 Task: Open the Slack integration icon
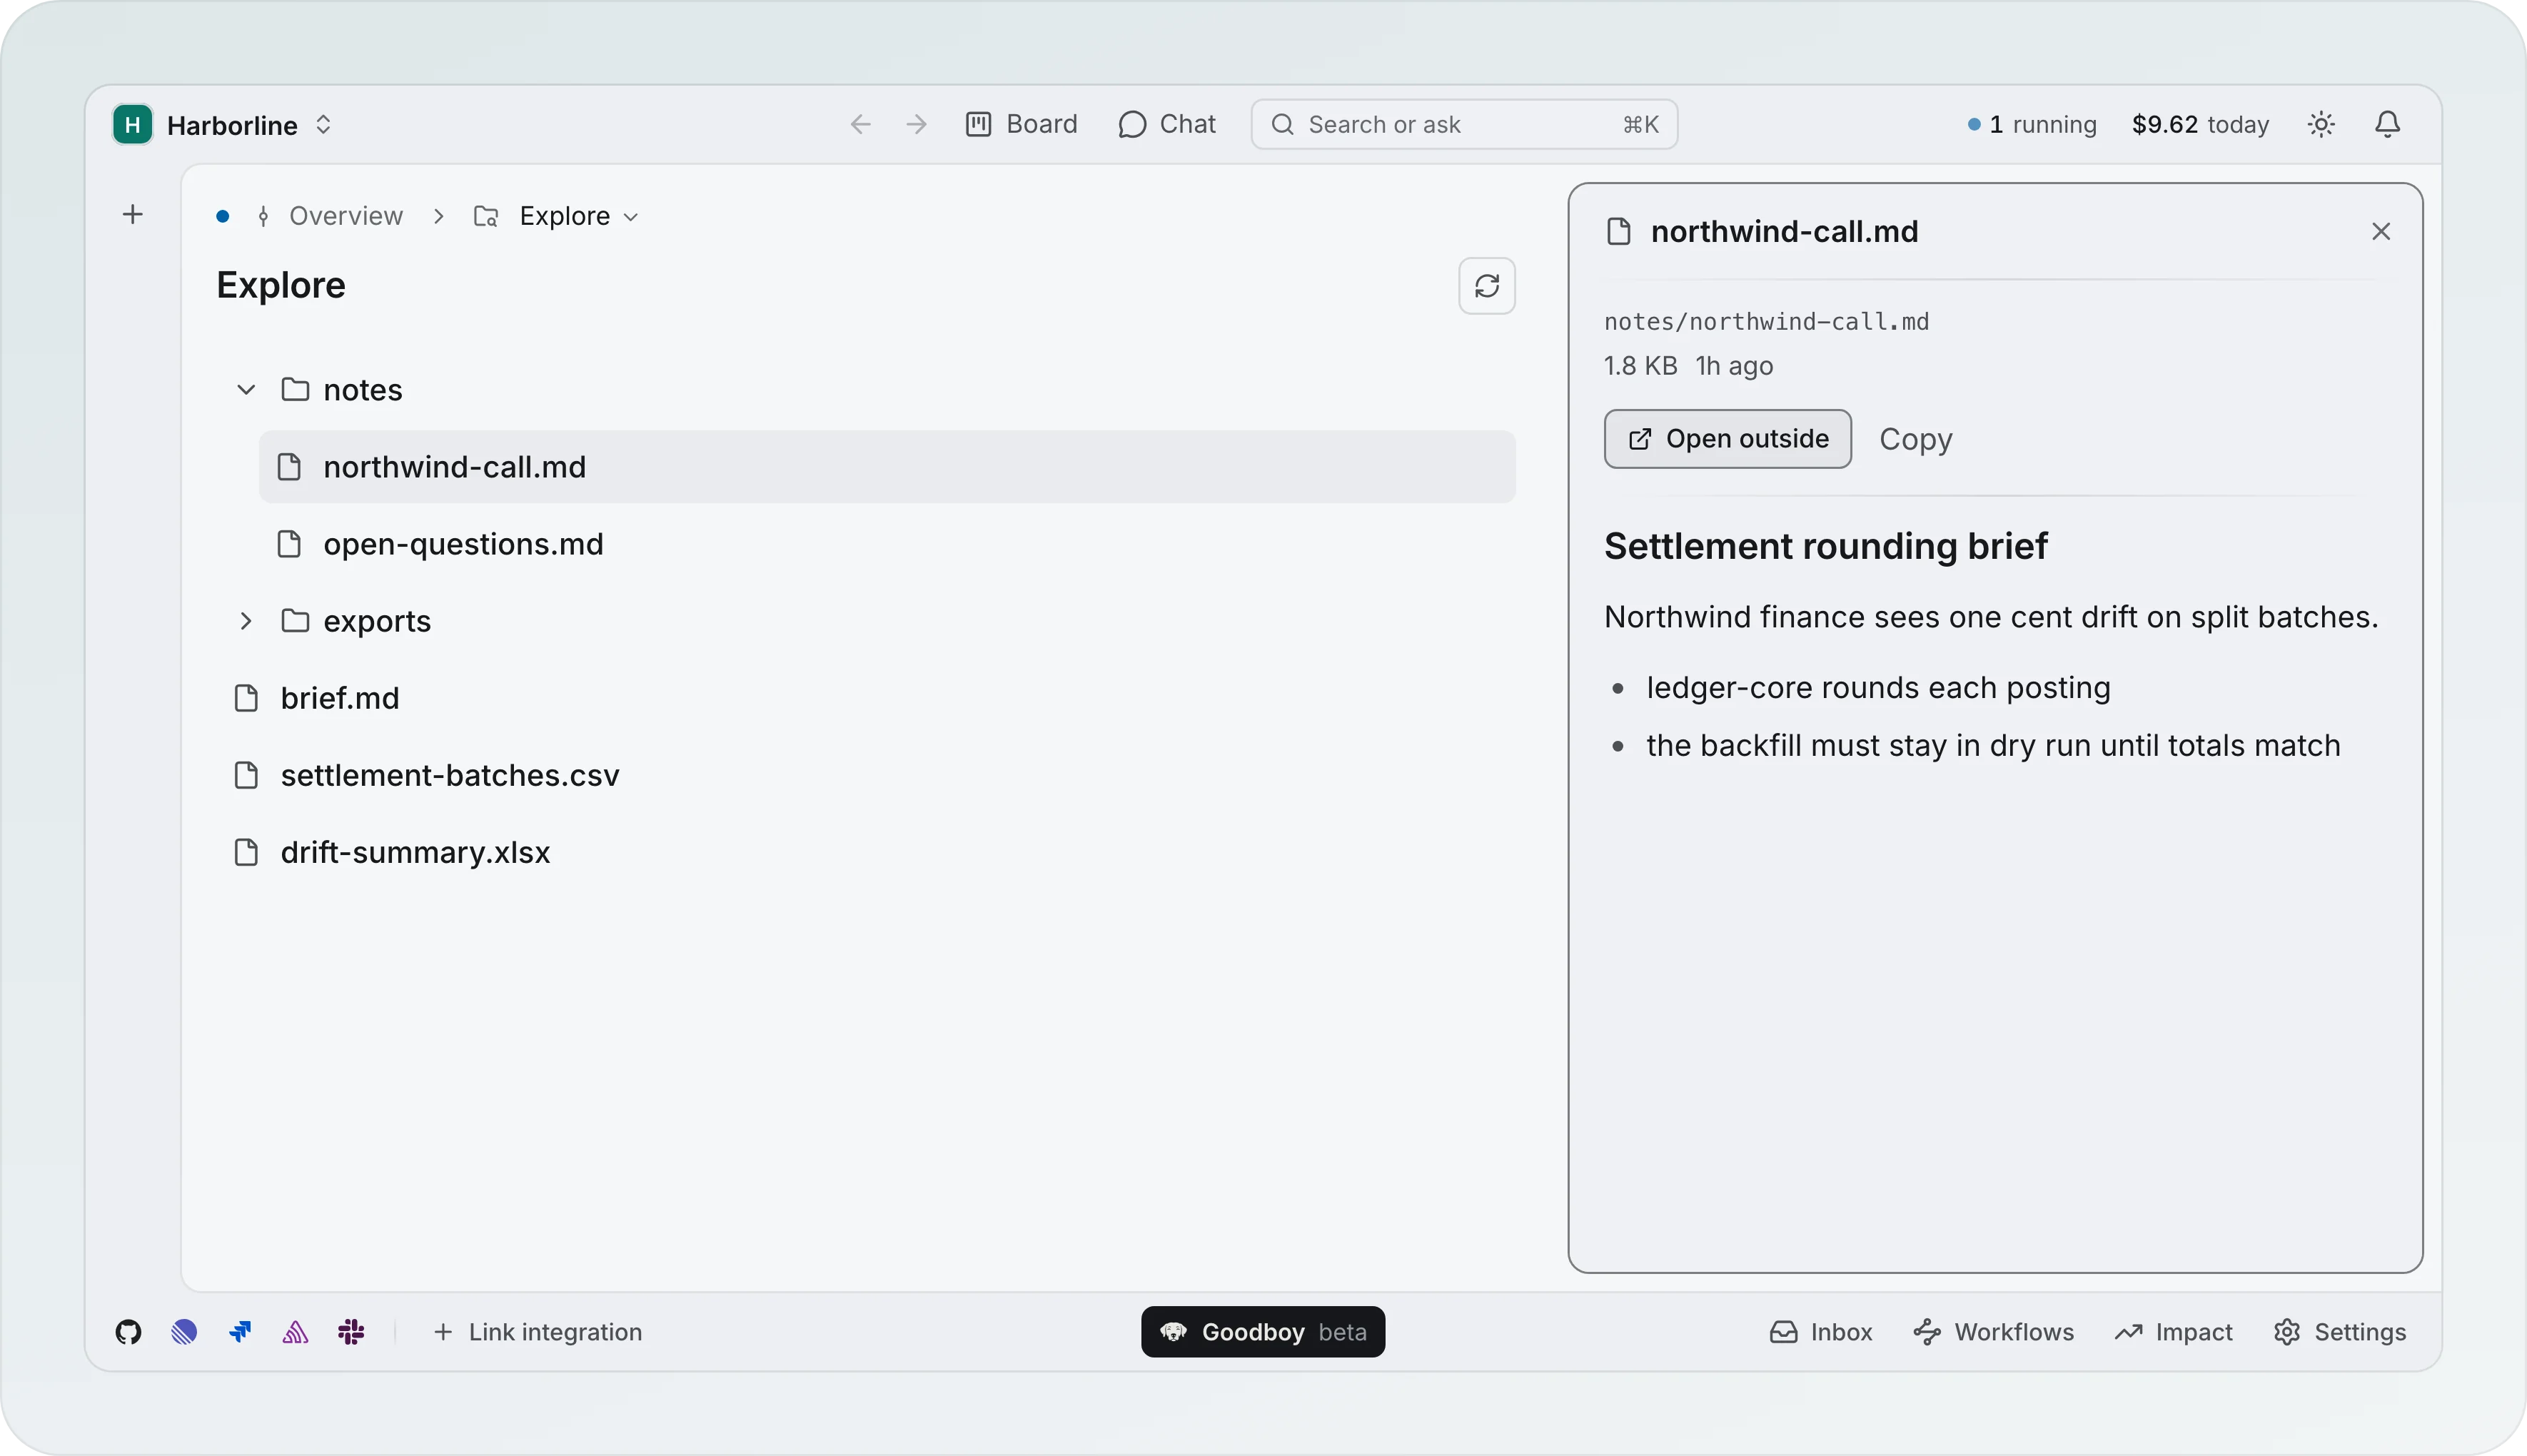(x=351, y=1332)
